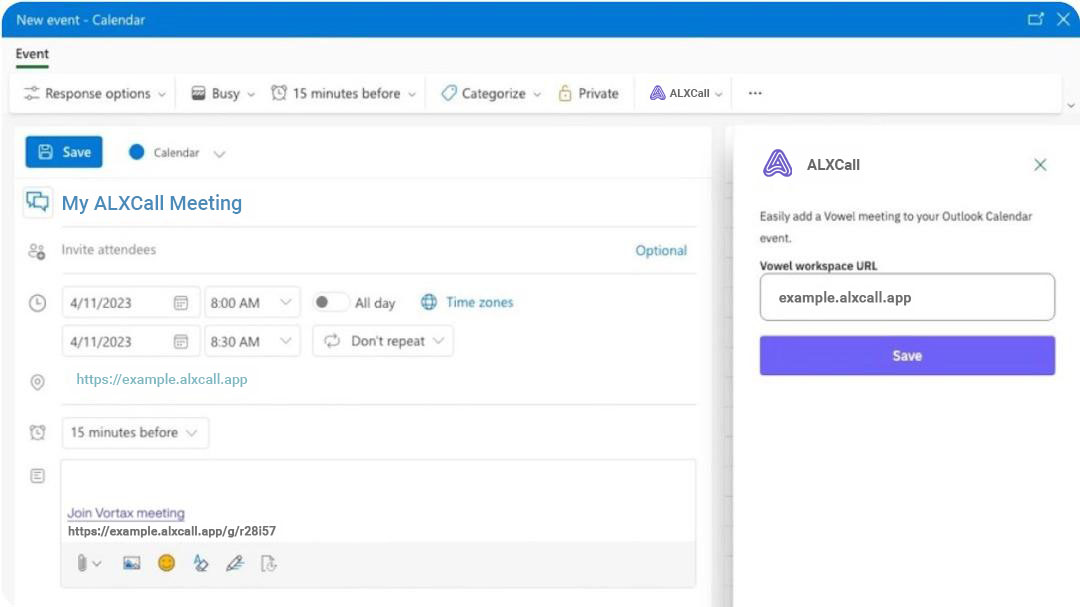Click the text highlighter formatting icon
Image resolution: width=1080 pixels, height=607 pixels.
201,563
